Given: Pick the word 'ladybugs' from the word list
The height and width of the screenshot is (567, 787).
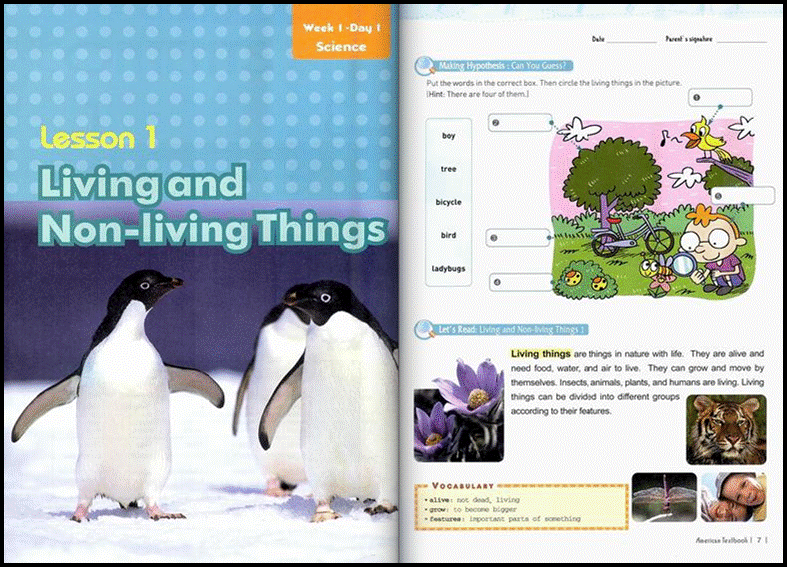Looking at the screenshot, I should [x=449, y=269].
